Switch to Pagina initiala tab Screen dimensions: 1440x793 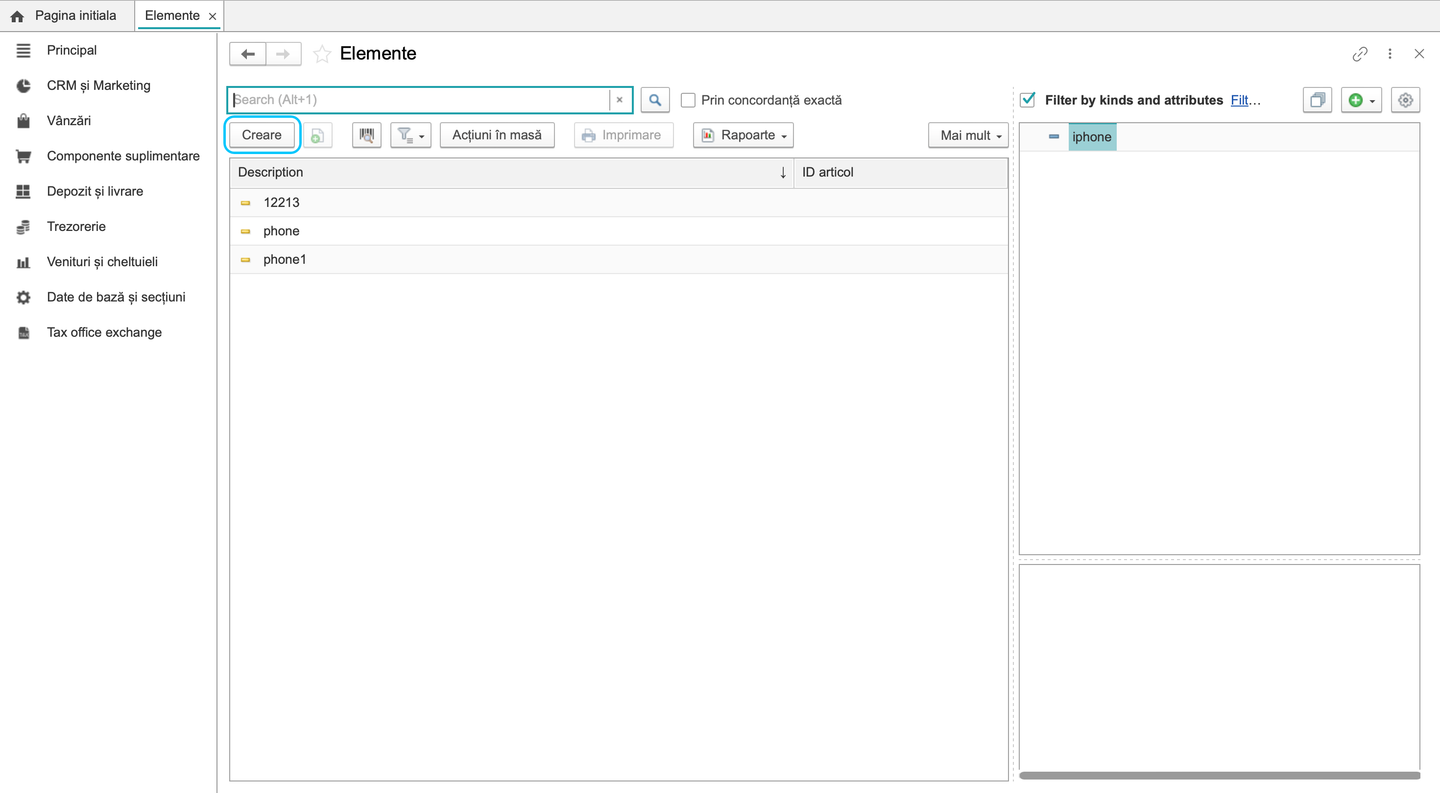coord(66,16)
